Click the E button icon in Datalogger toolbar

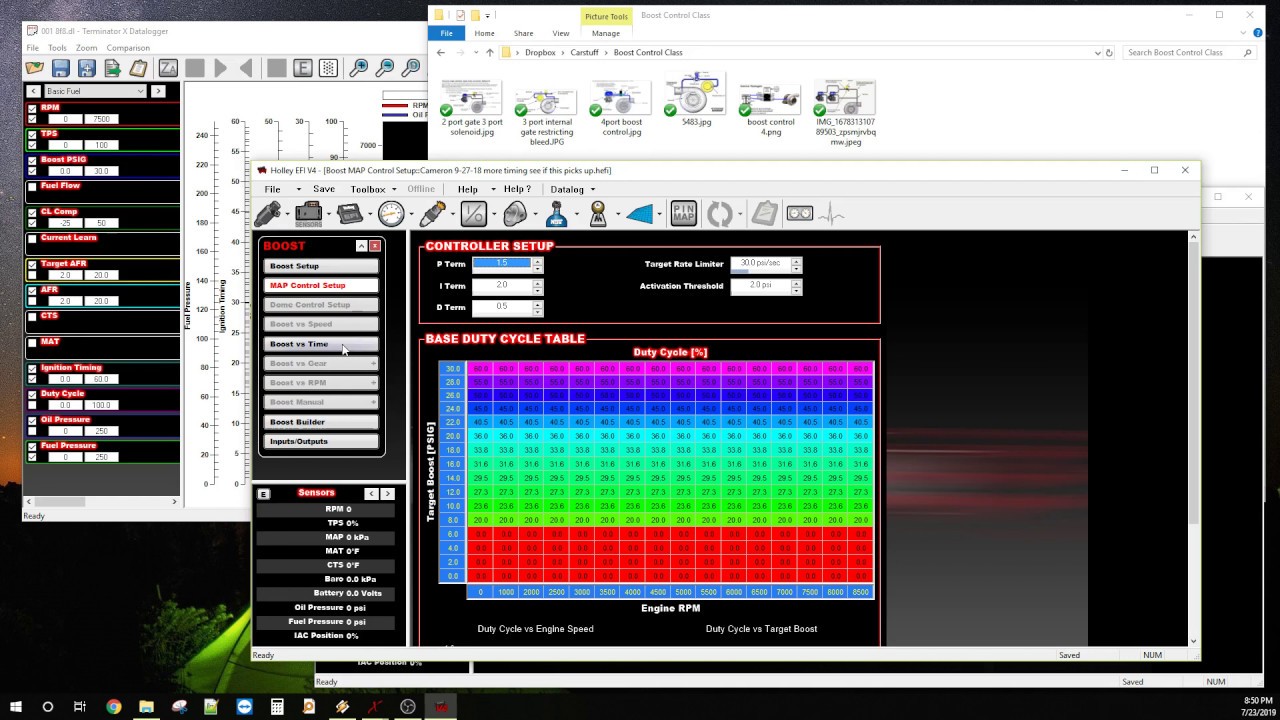tap(302, 68)
